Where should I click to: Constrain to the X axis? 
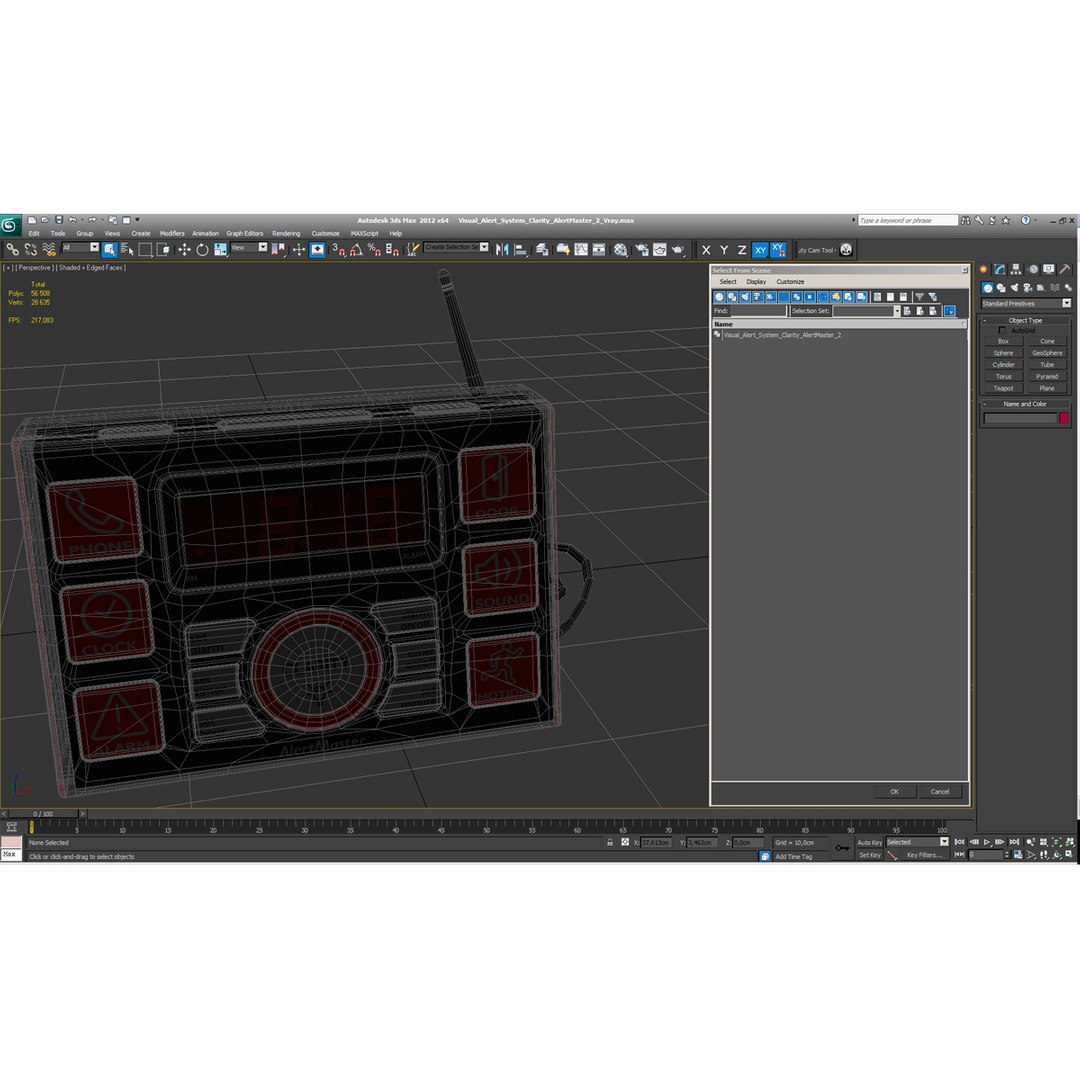[x=706, y=250]
